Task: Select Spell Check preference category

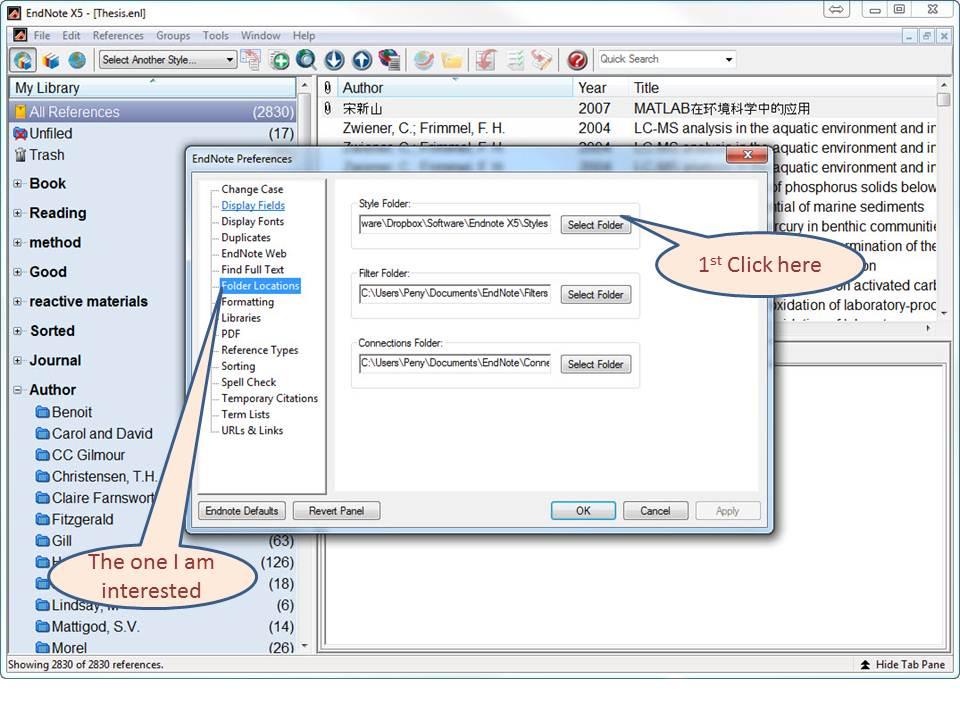Action: [x=249, y=382]
